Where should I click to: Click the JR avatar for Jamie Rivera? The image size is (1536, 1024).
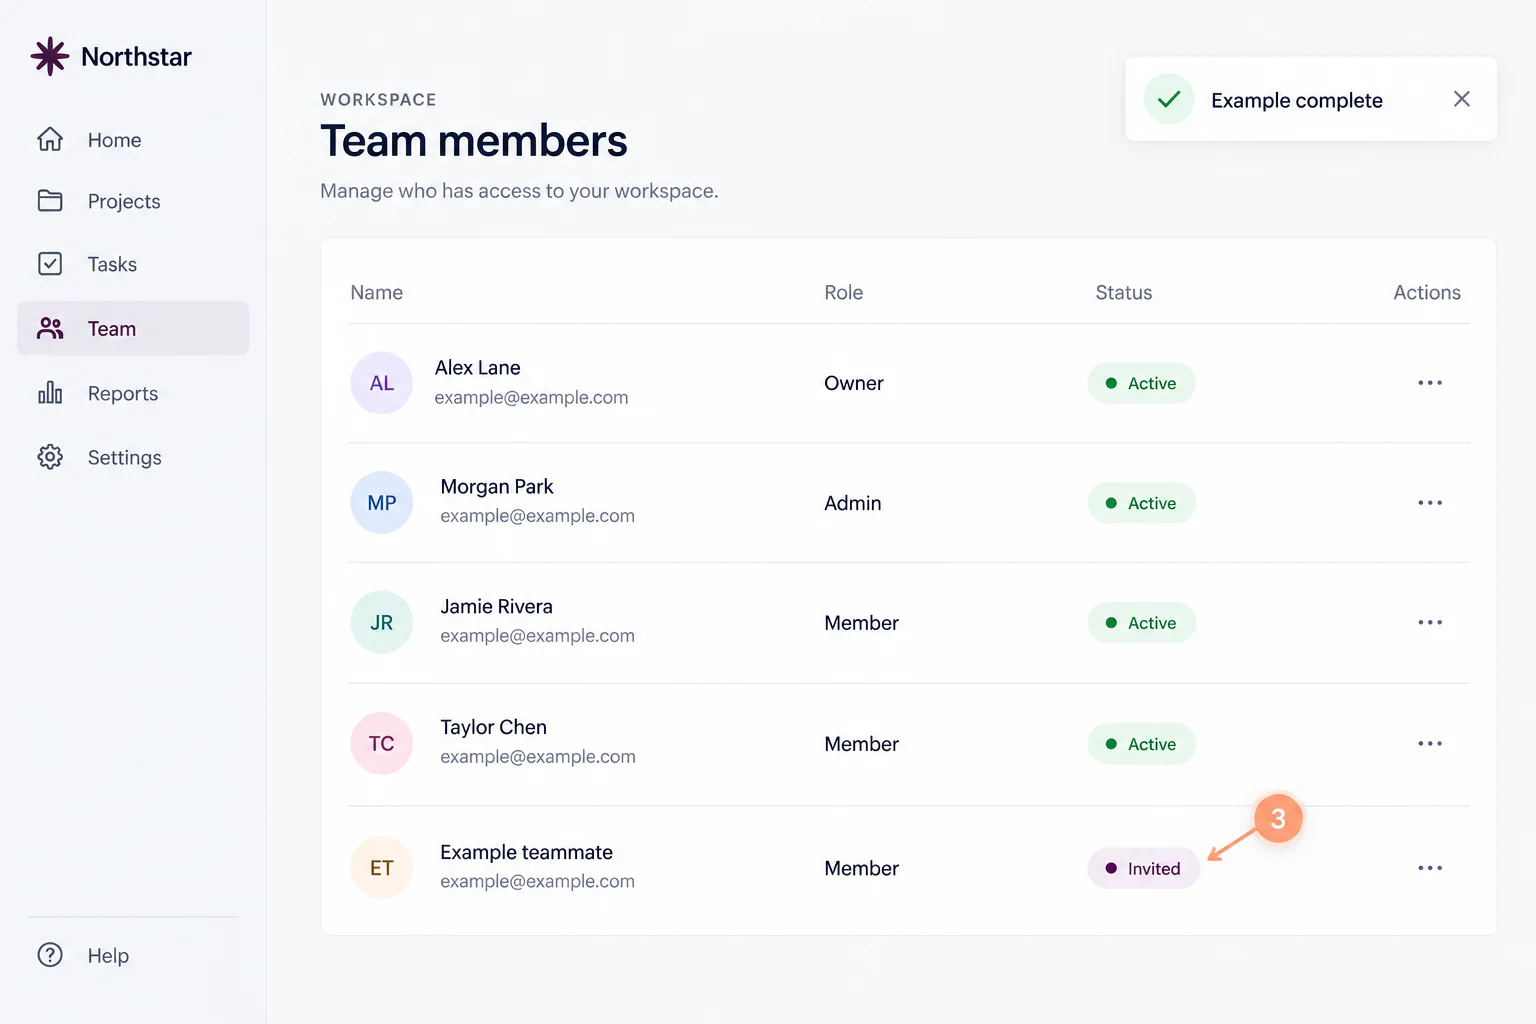pyautogui.click(x=382, y=623)
